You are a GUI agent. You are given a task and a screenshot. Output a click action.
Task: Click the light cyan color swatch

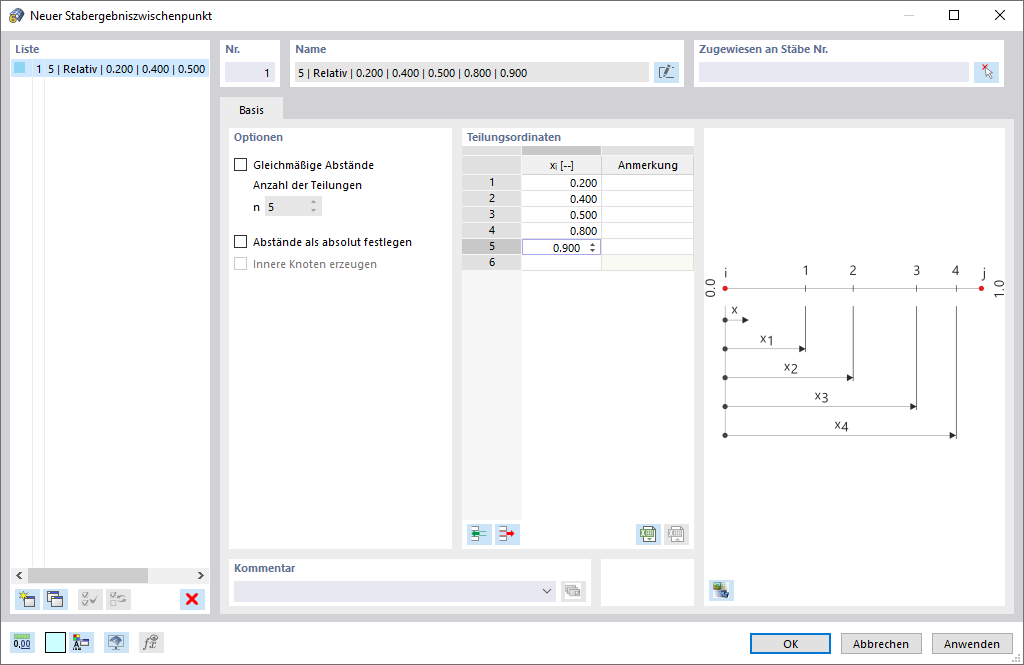pyautogui.click(x=56, y=642)
